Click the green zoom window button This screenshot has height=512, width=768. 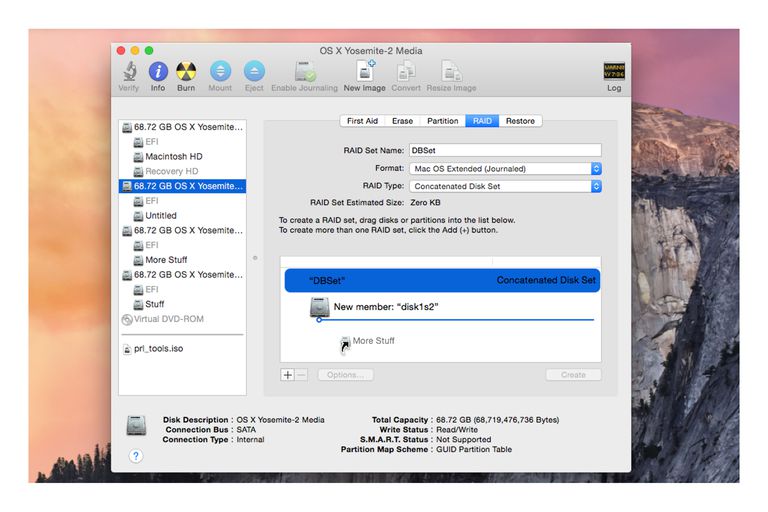click(149, 50)
